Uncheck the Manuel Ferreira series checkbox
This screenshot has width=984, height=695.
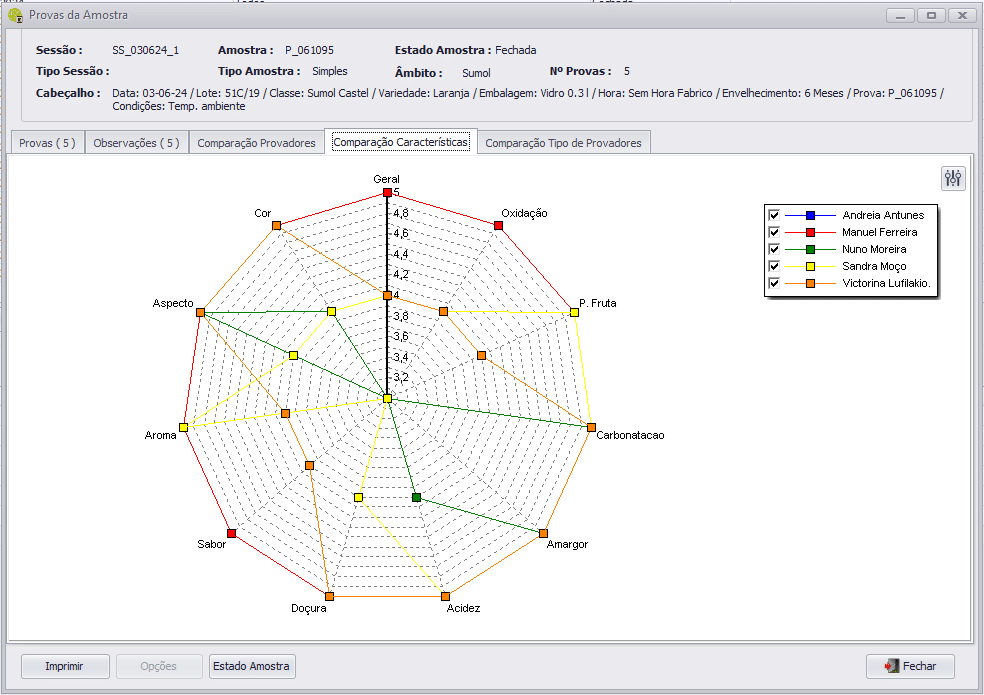(x=773, y=232)
